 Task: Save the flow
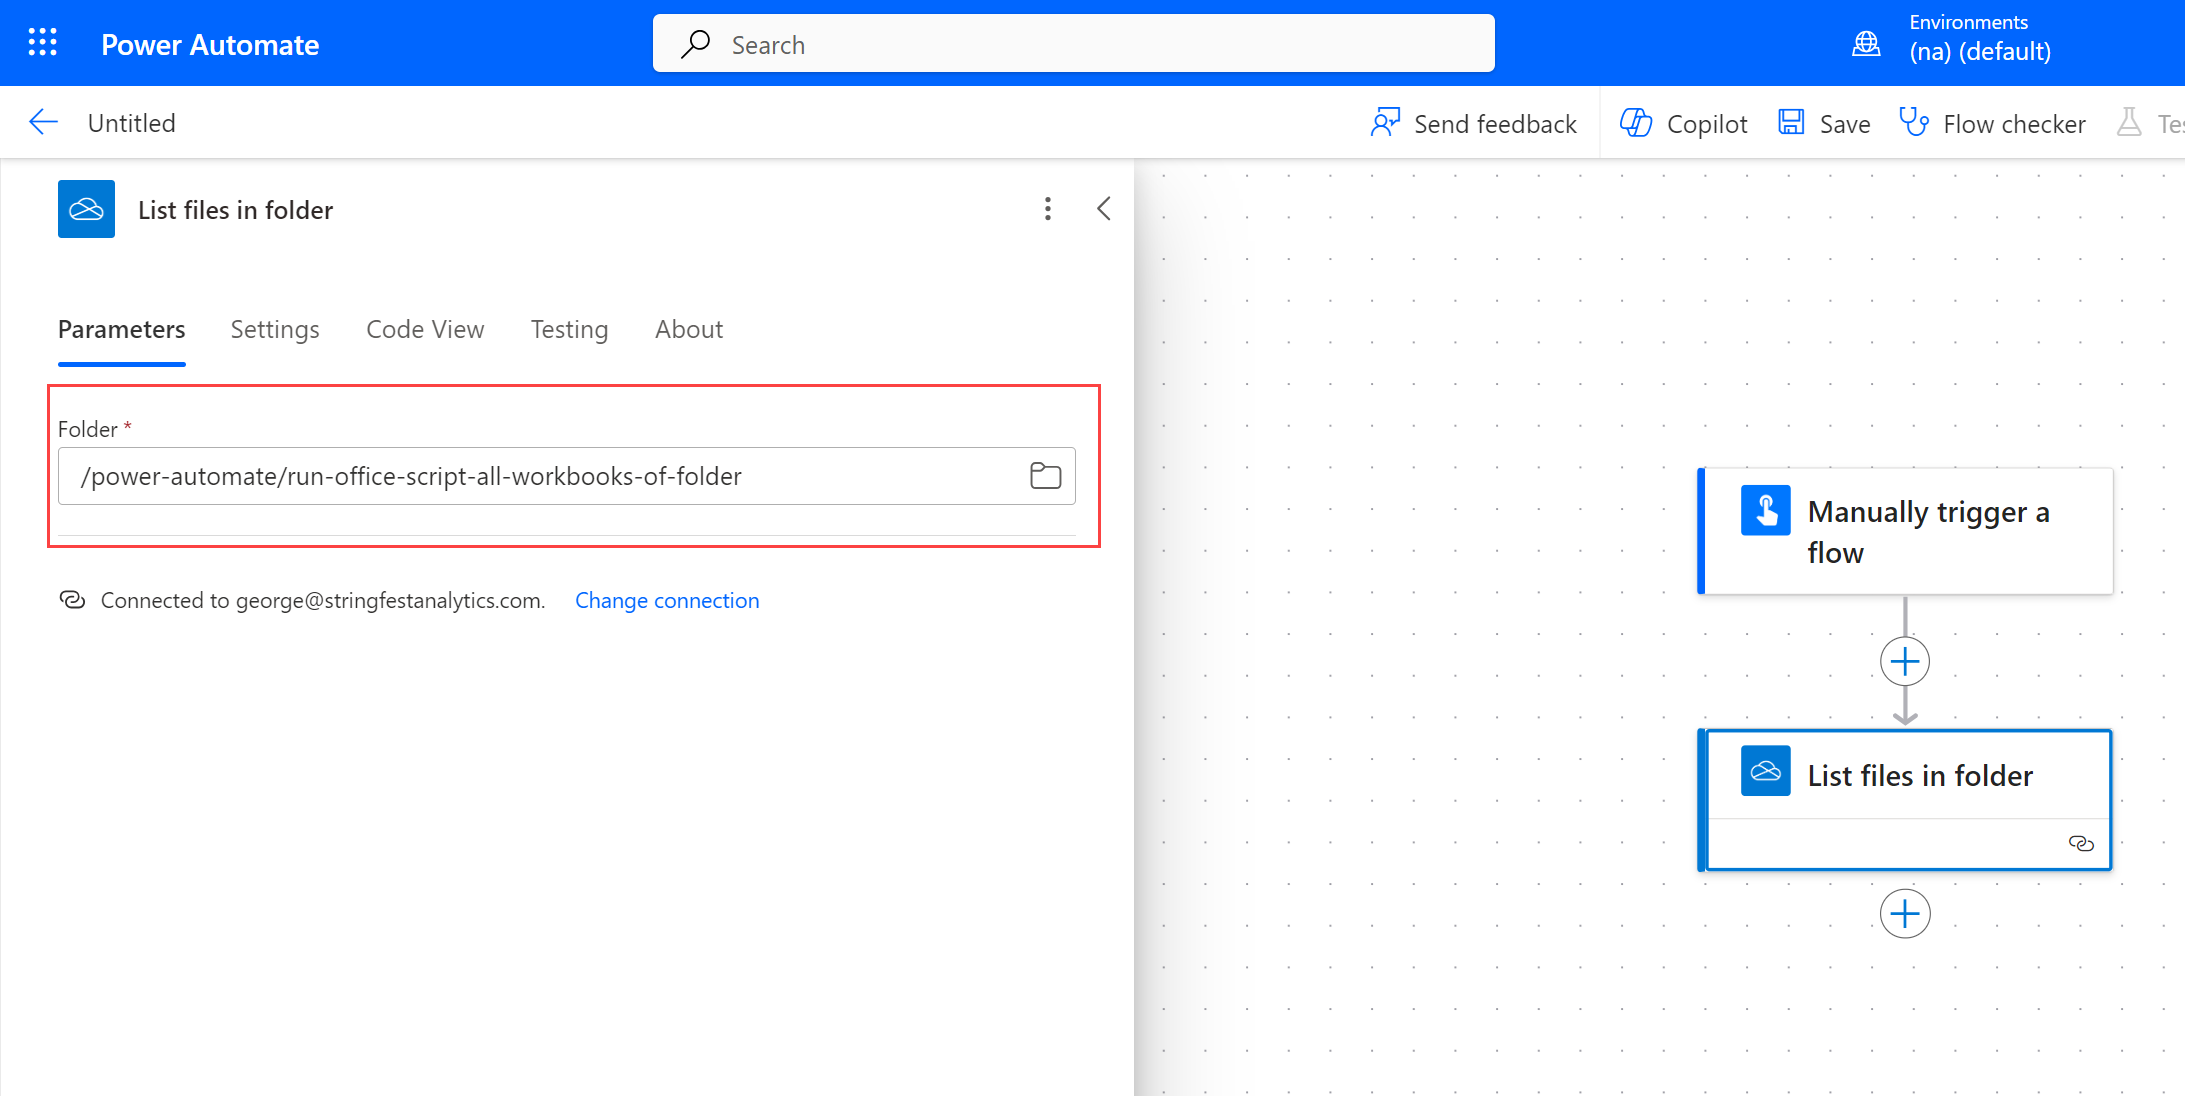point(1824,123)
